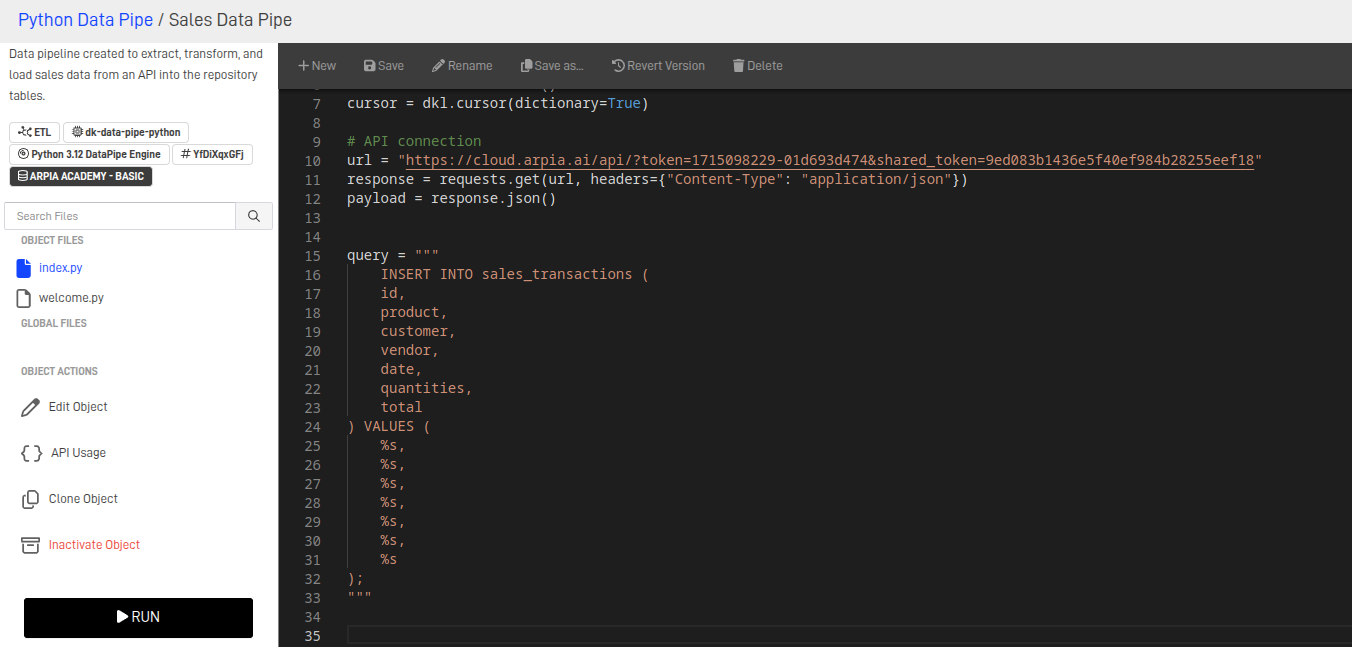Click the pencil icon beside Edit Object
Viewport: 1352px width, 647px height.
click(31, 407)
